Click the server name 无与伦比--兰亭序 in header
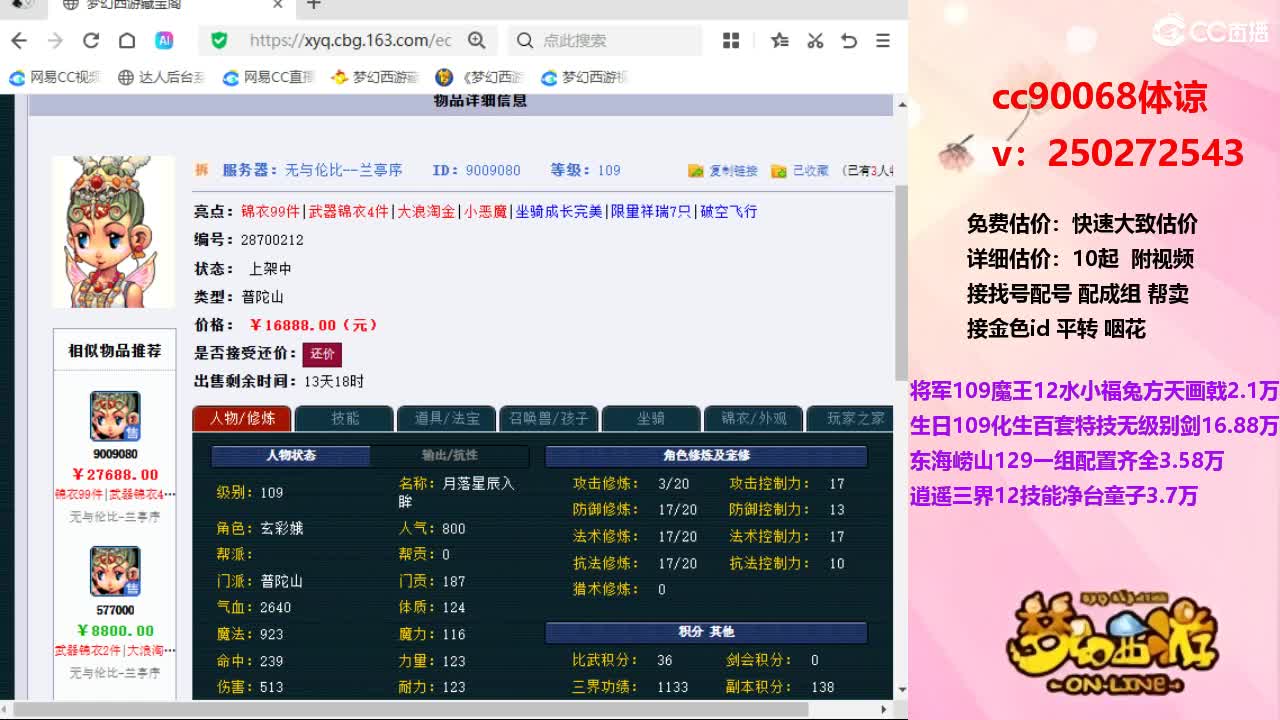The height and width of the screenshot is (720, 1280). click(x=344, y=170)
